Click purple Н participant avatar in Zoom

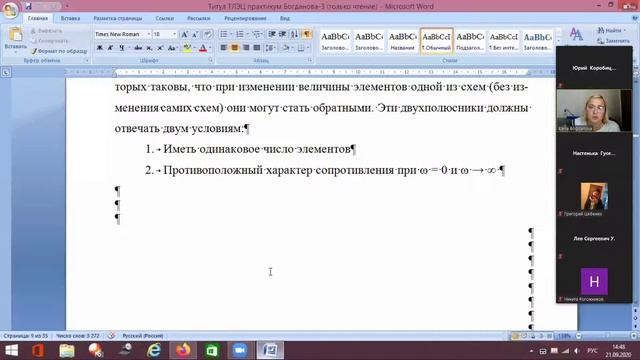click(594, 281)
